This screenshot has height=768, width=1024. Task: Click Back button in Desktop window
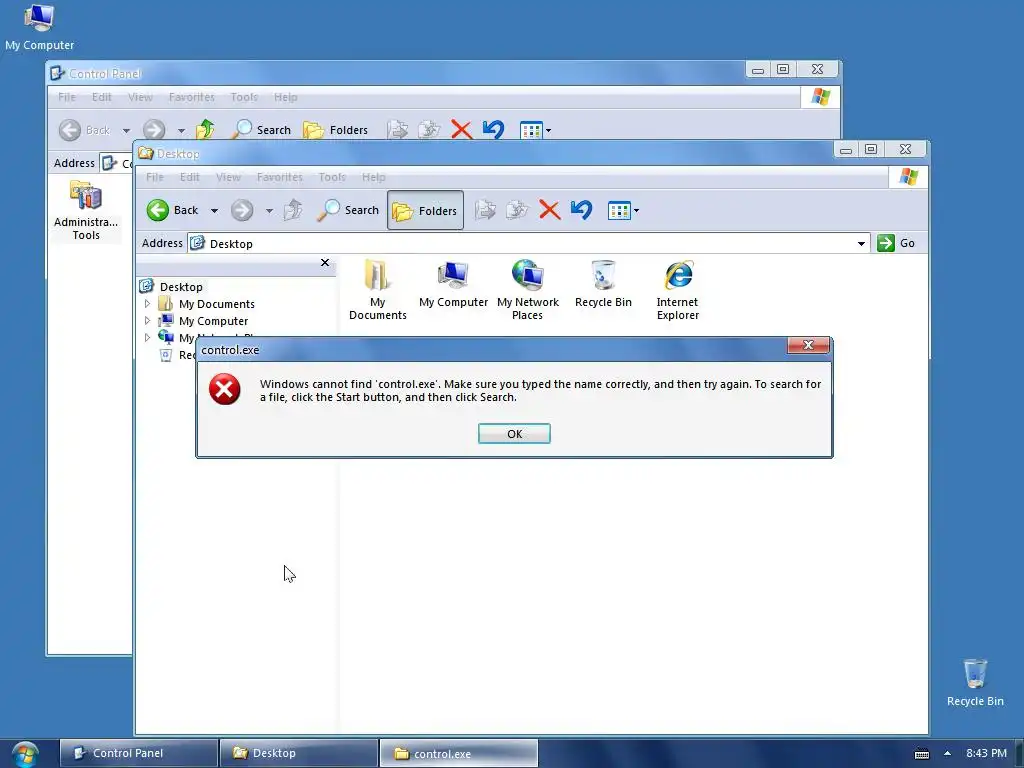click(172, 210)
